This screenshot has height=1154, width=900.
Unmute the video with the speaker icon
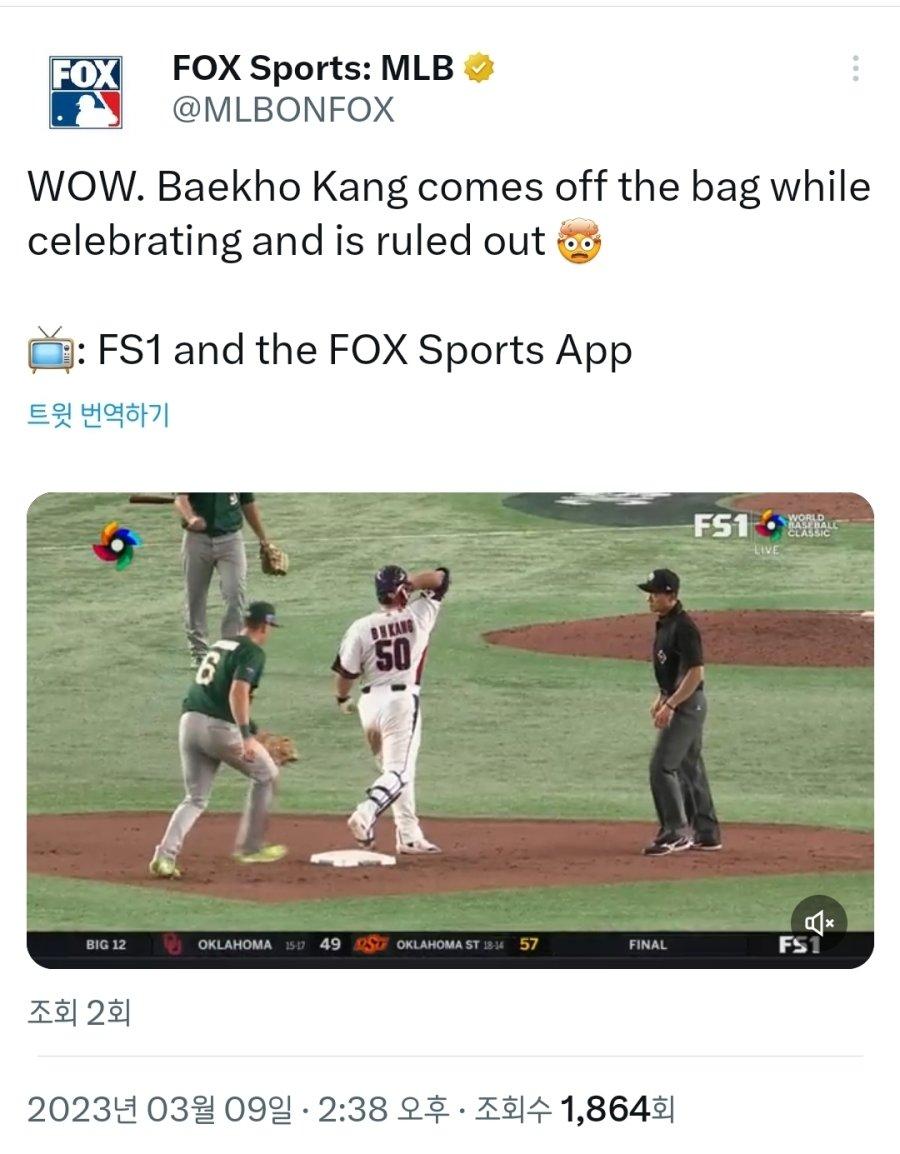818,922
